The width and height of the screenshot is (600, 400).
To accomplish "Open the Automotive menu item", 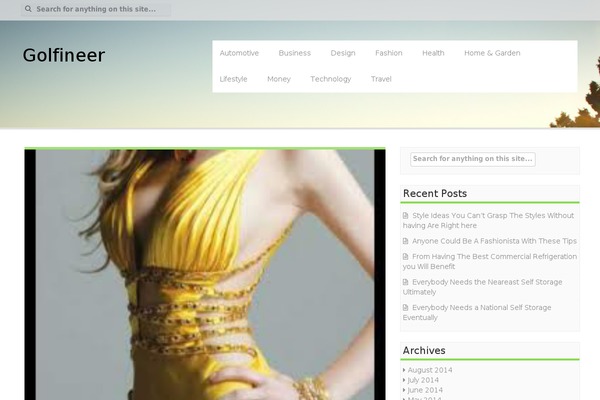I will pyautogui.click(x=239, y=53).
